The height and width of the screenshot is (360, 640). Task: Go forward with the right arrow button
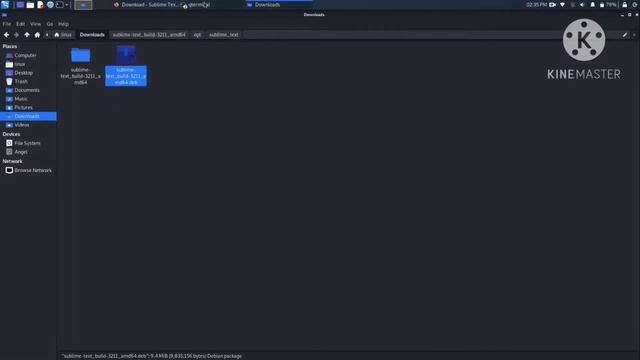16,35
